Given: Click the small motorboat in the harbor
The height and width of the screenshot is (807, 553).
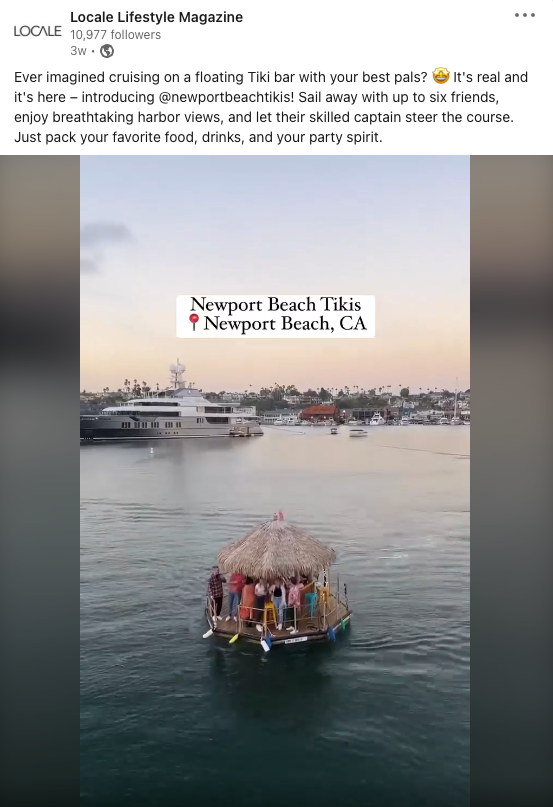Looking at the screenshot, I should pyautogui.click(x=358, y=433).
